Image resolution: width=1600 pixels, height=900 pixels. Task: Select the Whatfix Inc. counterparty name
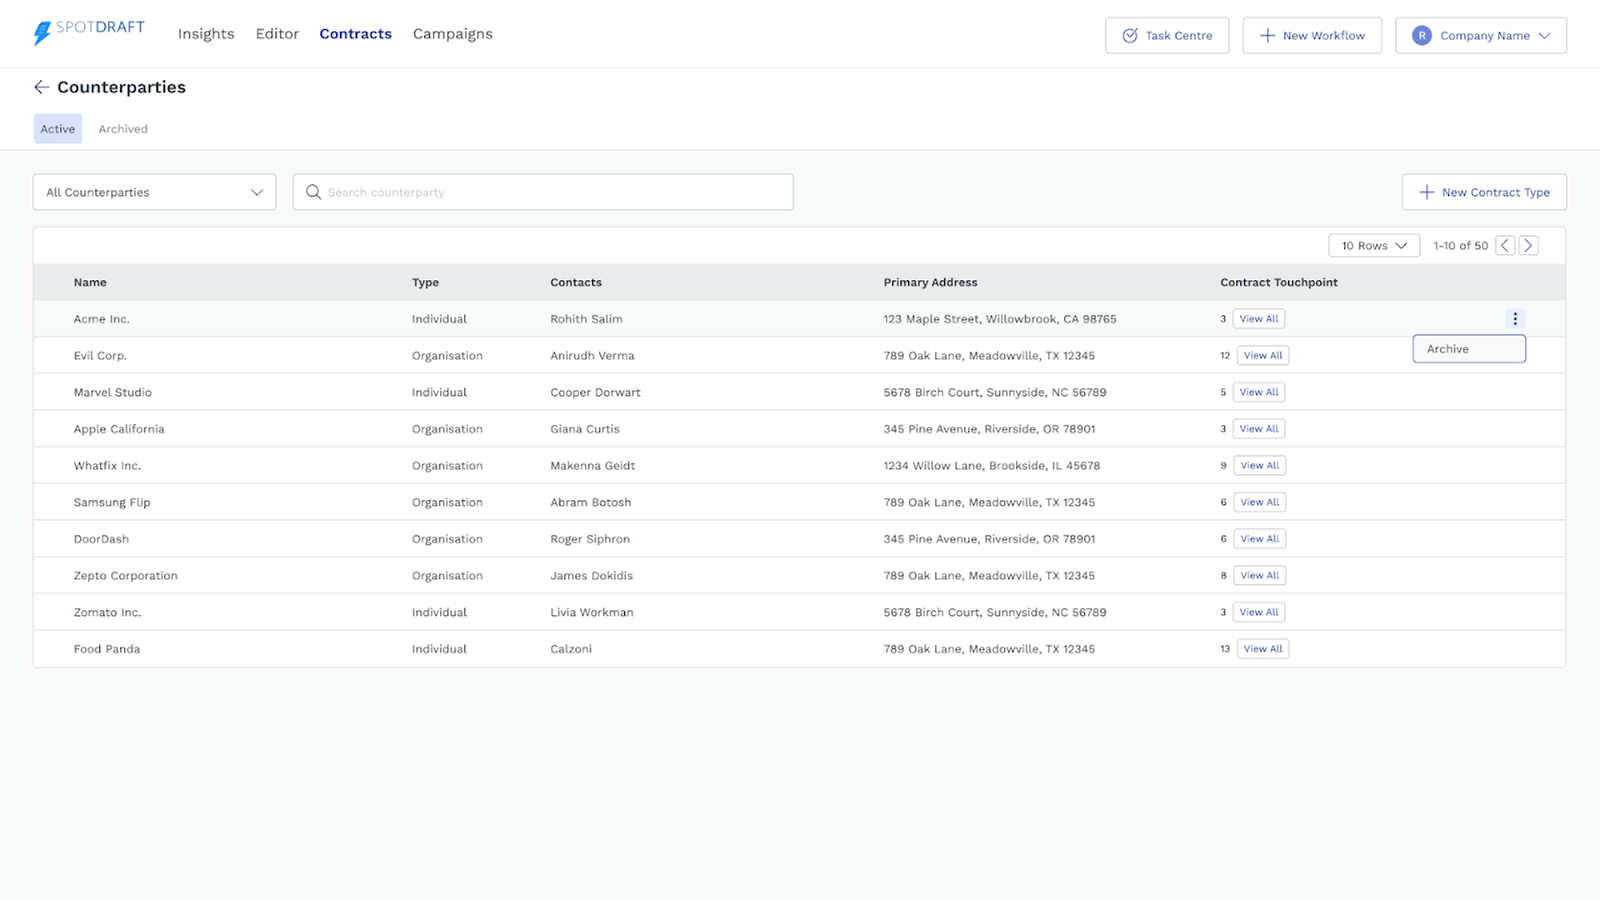tap(107, 465)
